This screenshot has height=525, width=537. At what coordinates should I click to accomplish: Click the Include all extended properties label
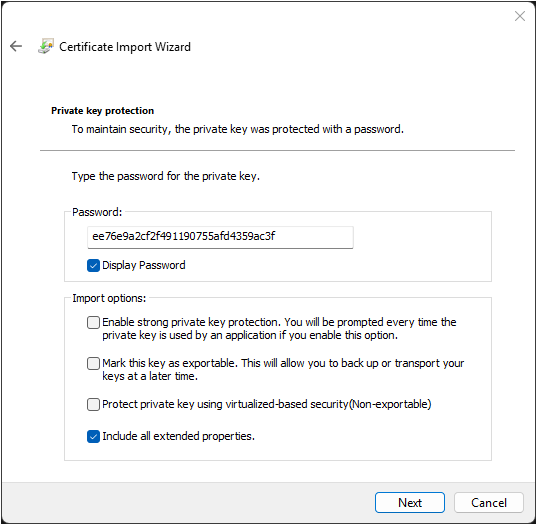pyautogui.click(x=178, y=436)
